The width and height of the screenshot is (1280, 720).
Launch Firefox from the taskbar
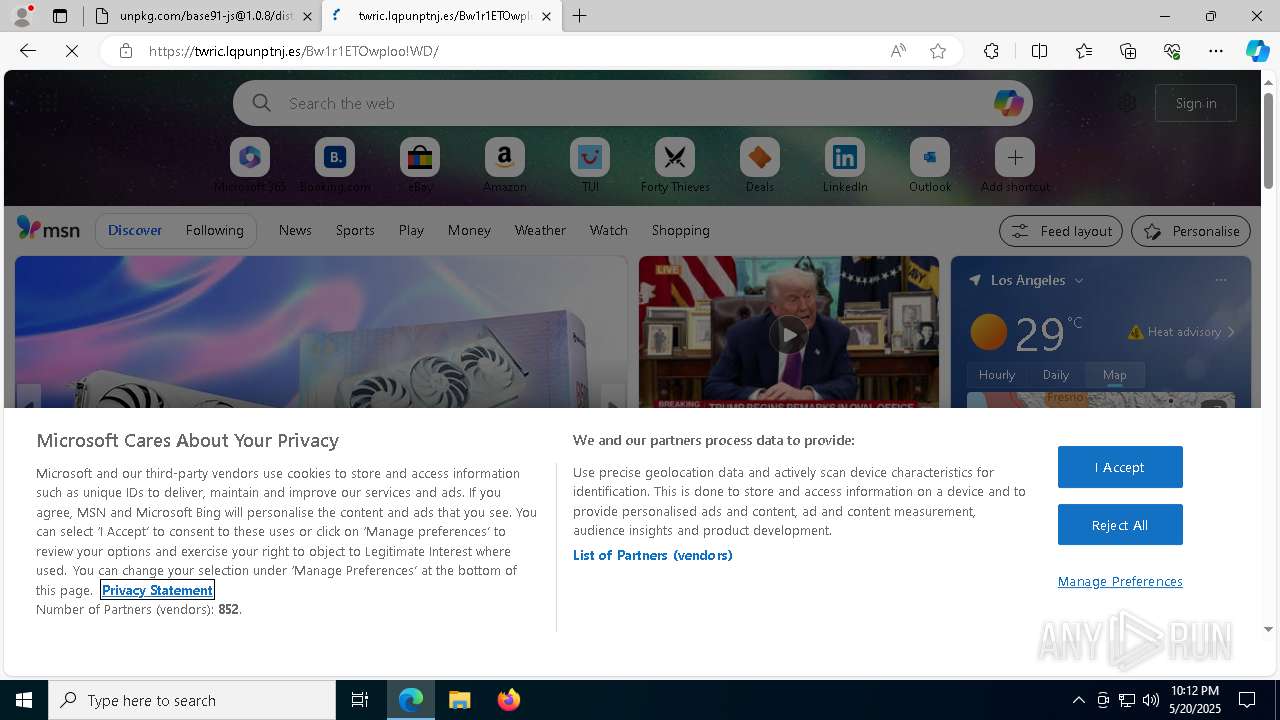click(x=509, y=700)
